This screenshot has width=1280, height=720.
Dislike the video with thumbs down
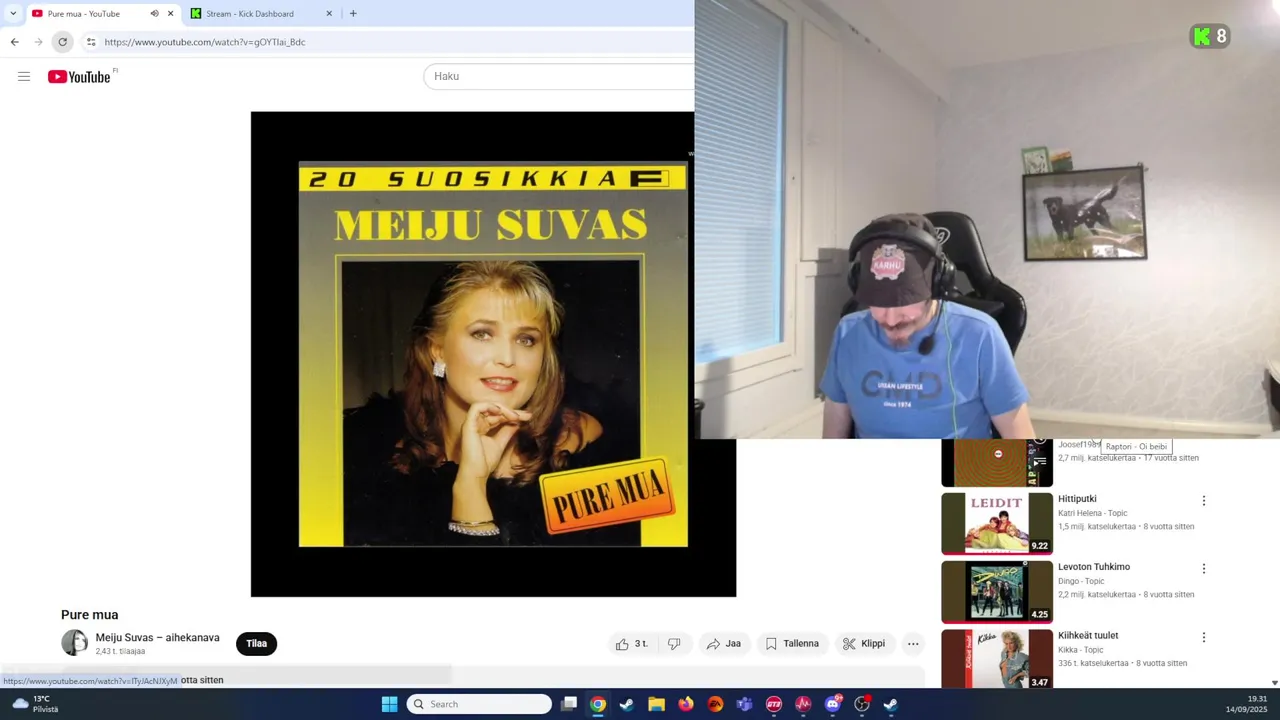tap(674, 644)
